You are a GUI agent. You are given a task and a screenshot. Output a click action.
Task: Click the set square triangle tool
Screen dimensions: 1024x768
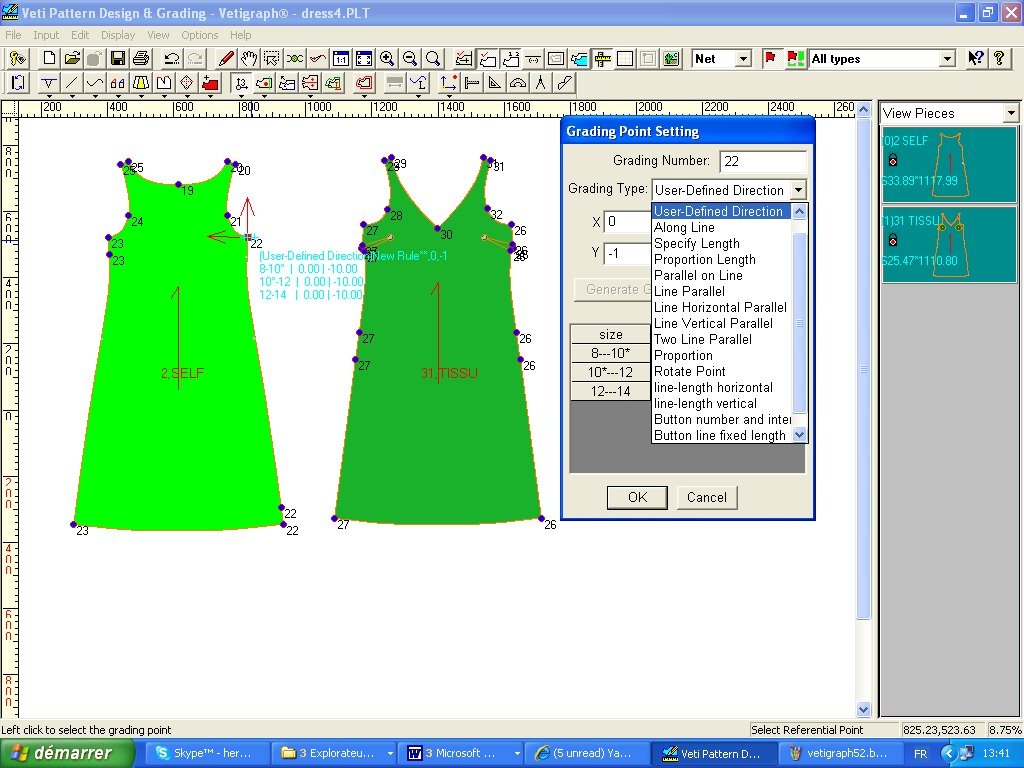495,83
